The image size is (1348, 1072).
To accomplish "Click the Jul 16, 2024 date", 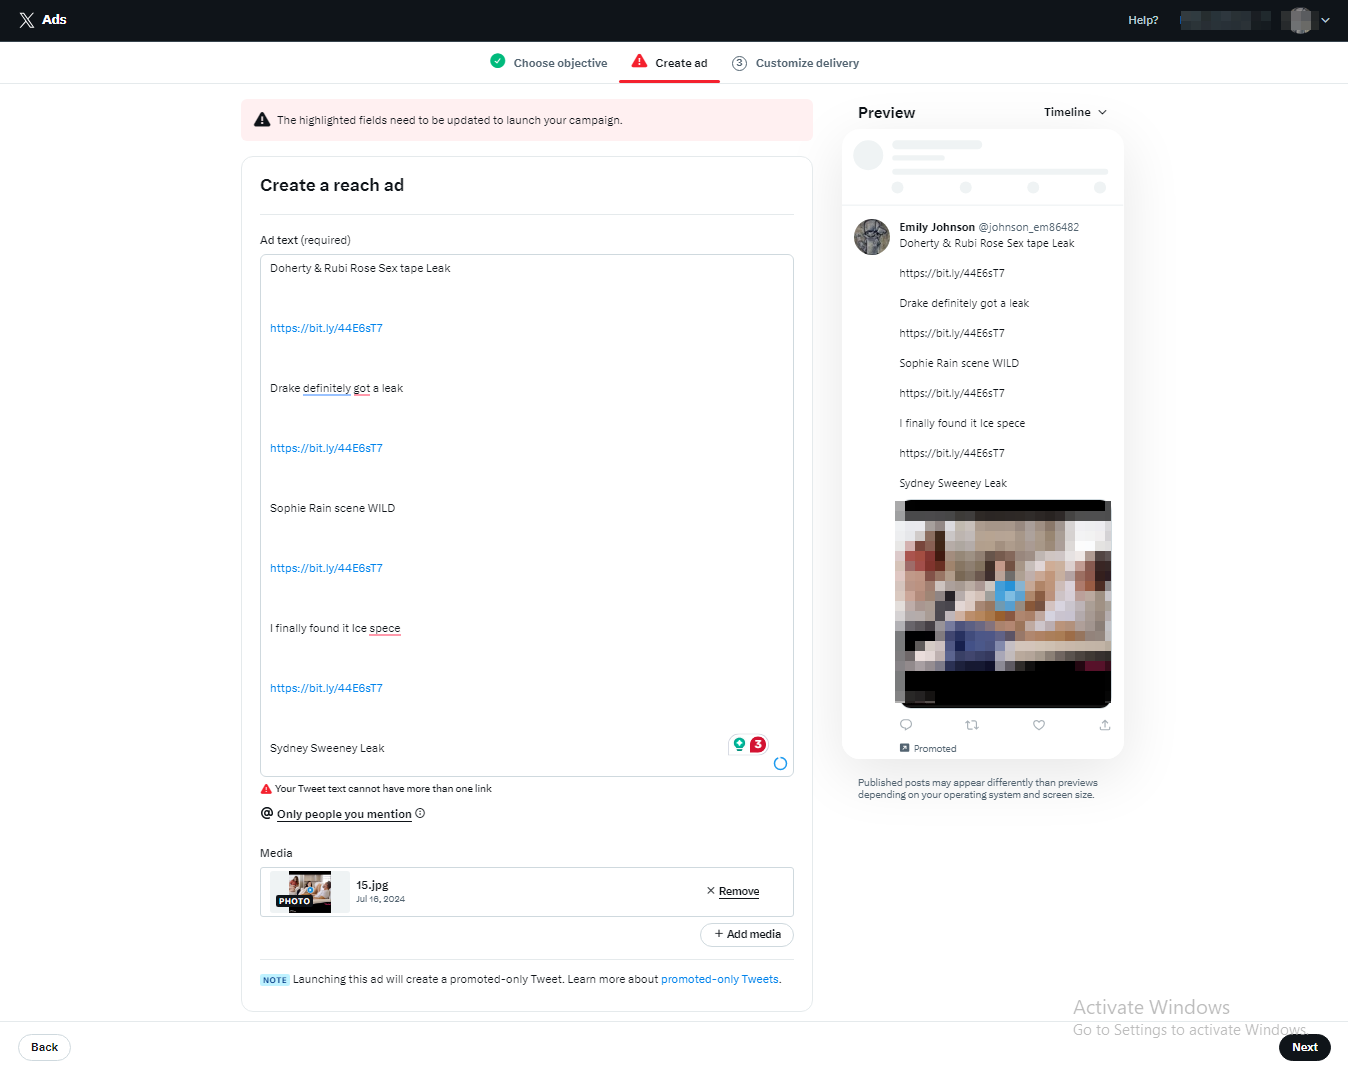I will (x=380, y=899).
